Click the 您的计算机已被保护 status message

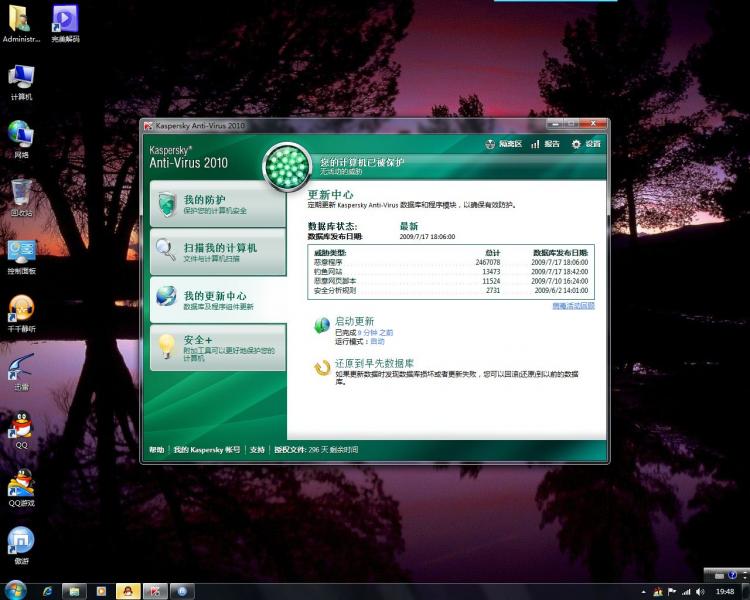pos(362,162)
